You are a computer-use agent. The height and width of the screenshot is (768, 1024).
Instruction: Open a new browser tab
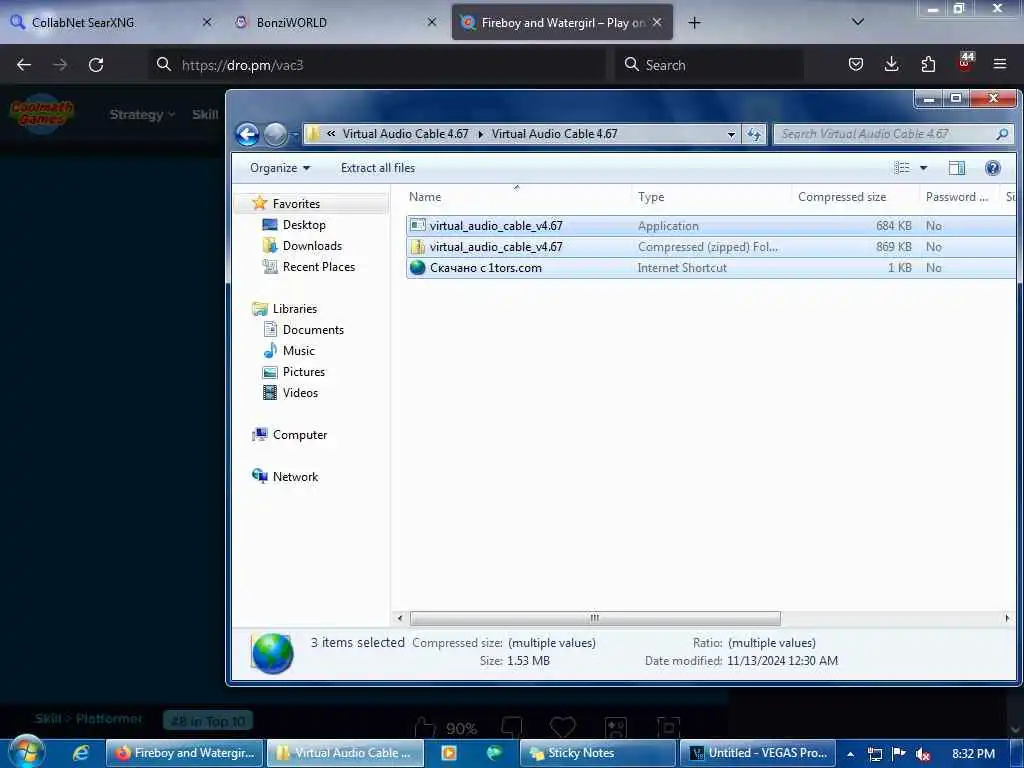pos(694,23)
